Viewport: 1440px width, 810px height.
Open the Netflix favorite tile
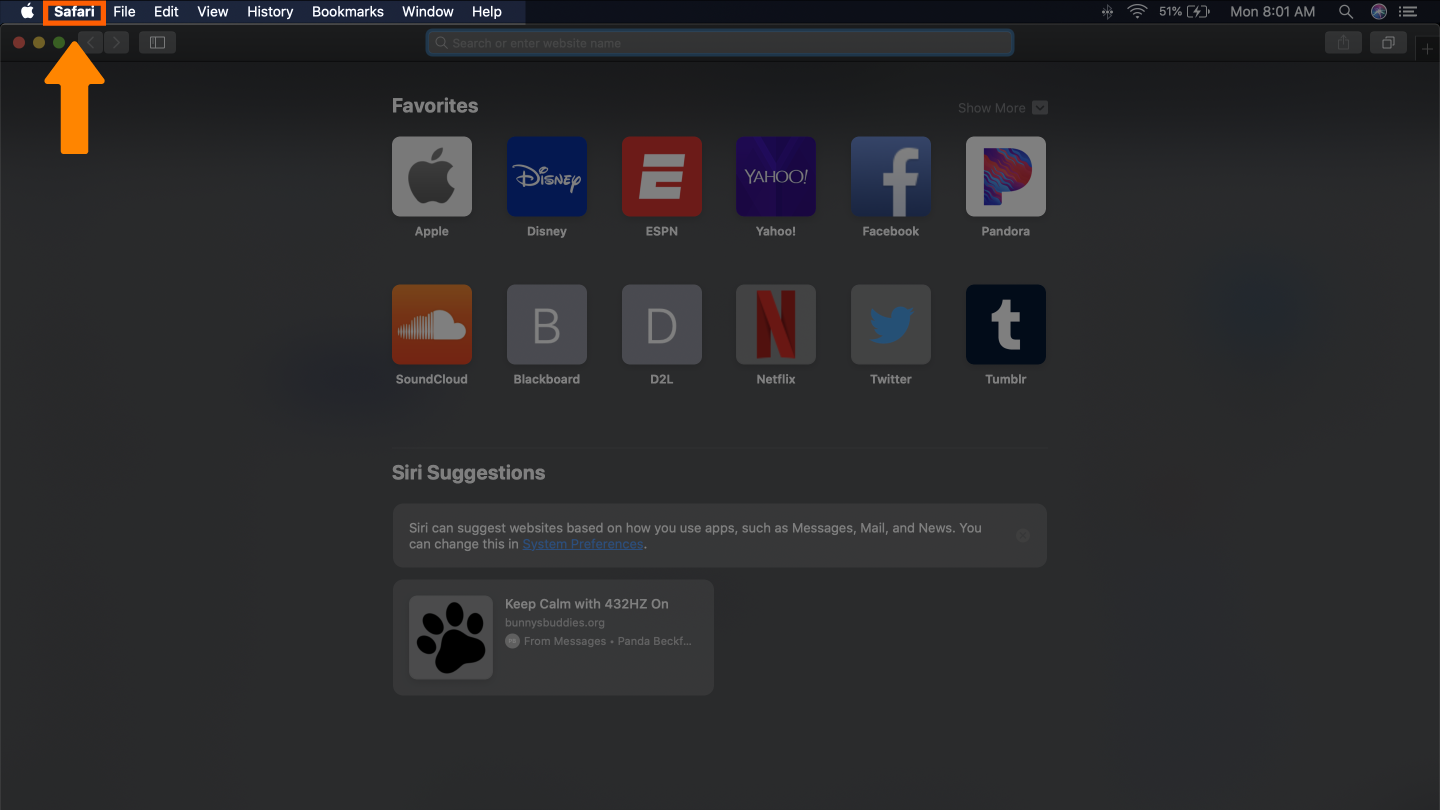(776, 325)
